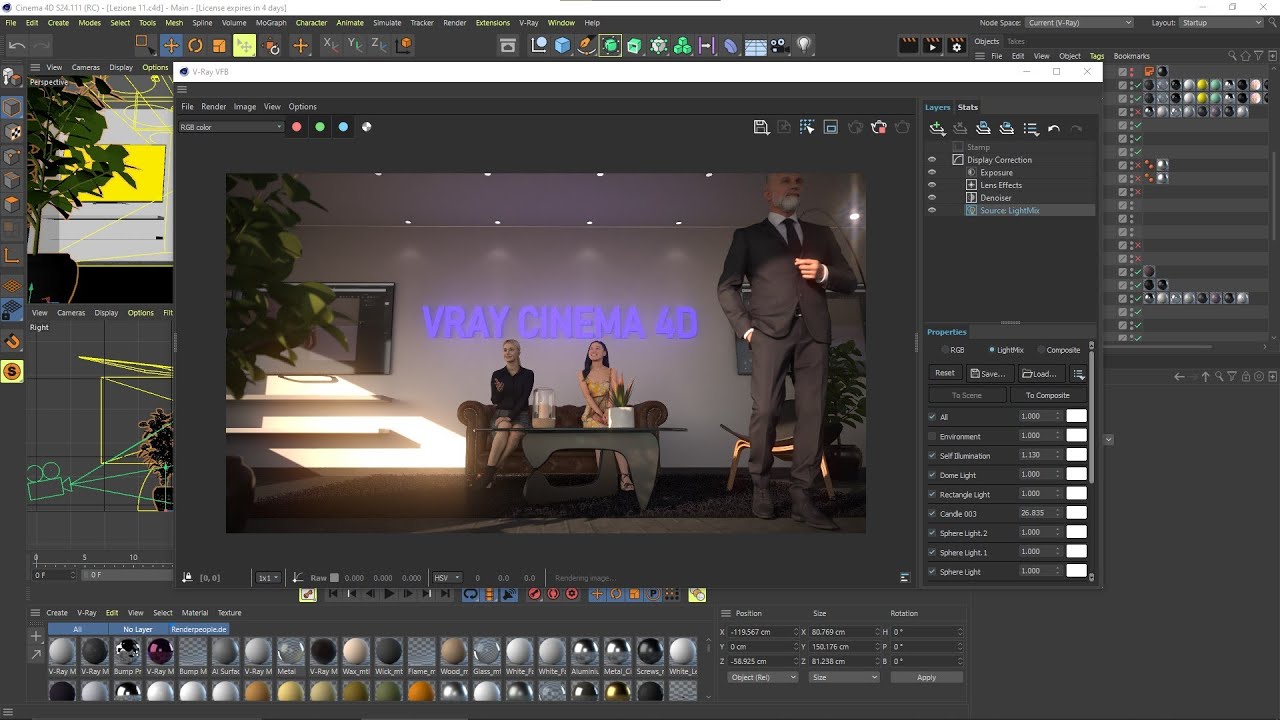Uncheck the Dome Light checkbox
1280x720 pixels.
click(932, 475)
